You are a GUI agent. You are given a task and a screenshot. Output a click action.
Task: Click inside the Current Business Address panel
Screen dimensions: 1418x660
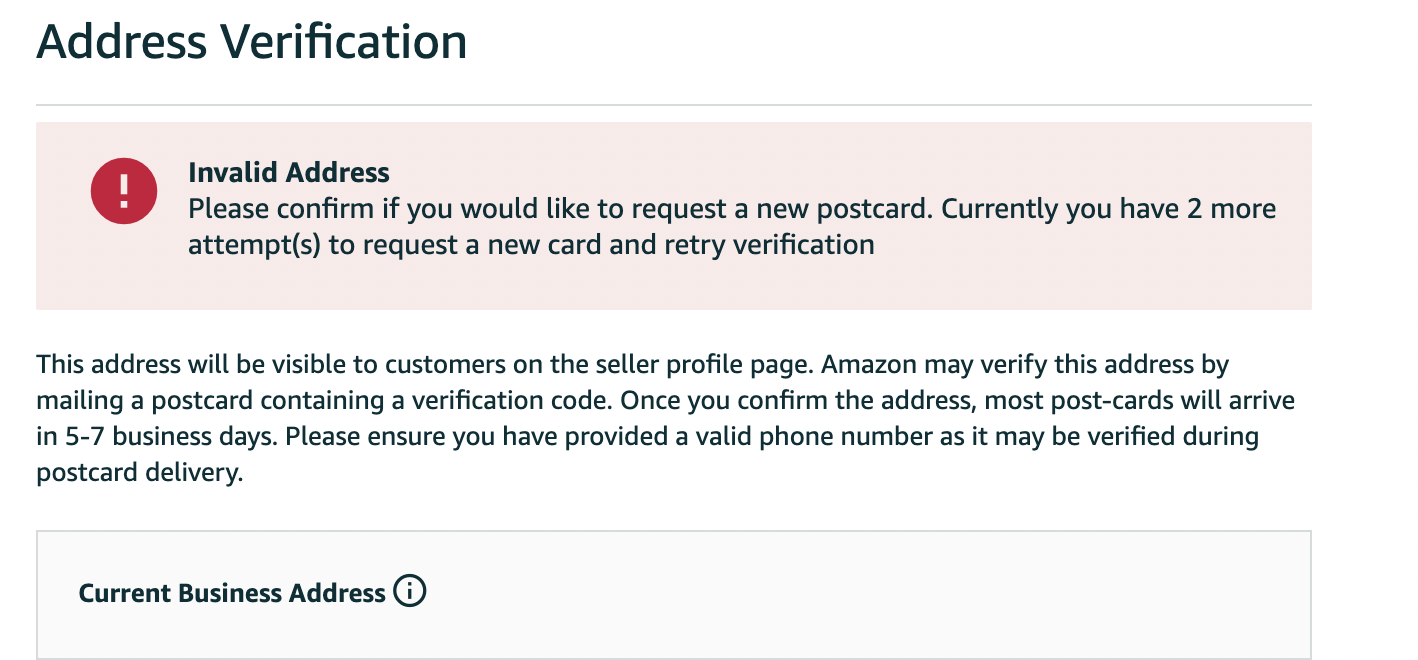coord(674,595)
